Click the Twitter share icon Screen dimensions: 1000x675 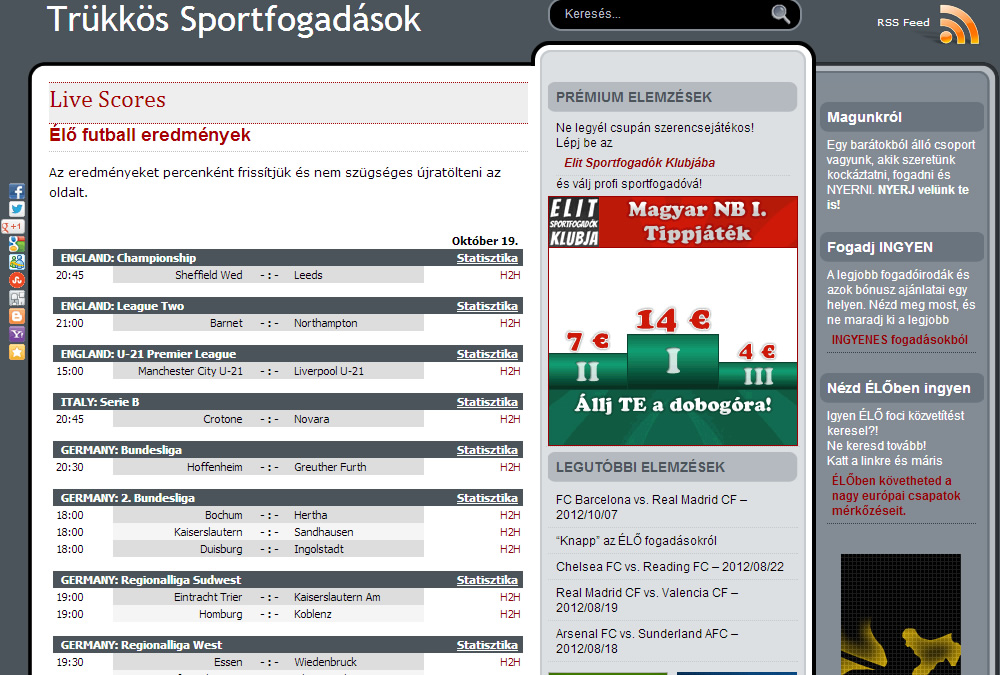17,209
